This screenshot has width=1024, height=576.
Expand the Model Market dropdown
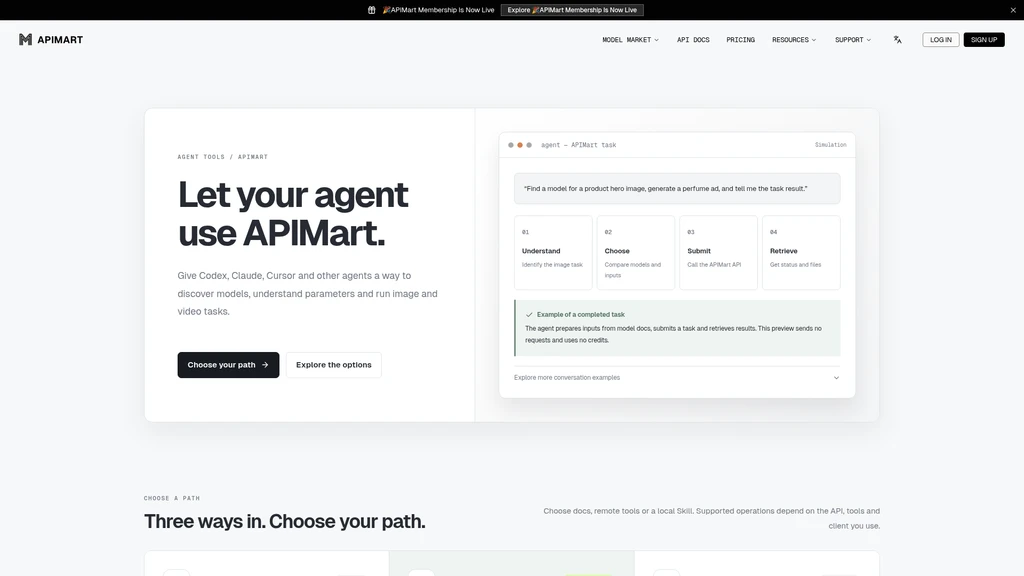pyautogui.click(x=630, y=40)
